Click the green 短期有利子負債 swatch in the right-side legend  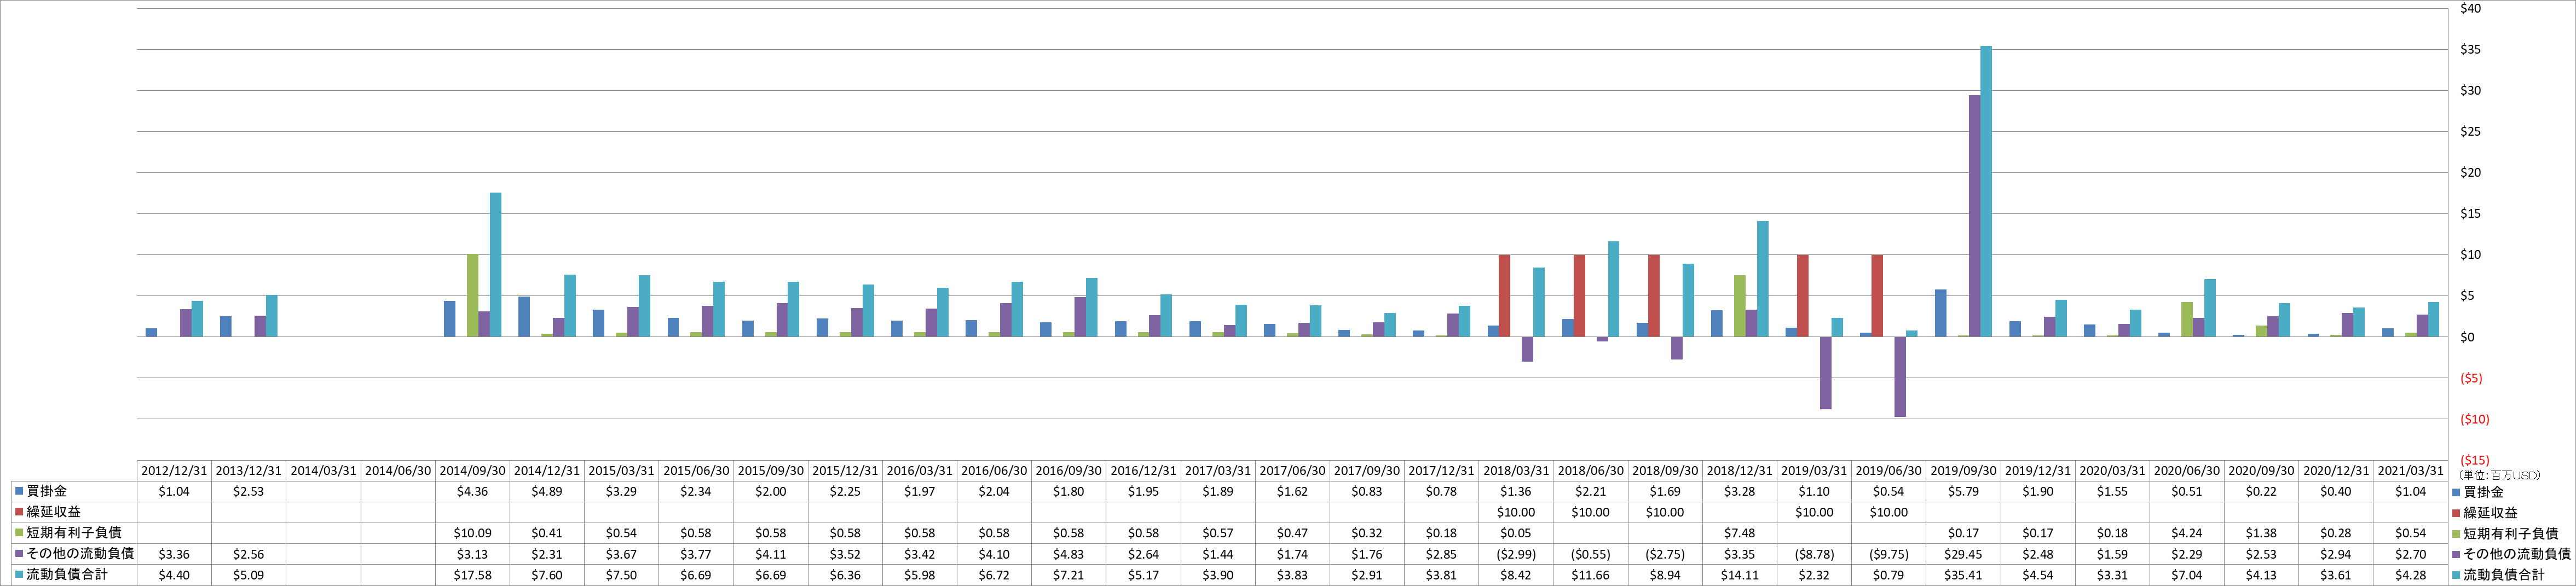point(2456,533)
